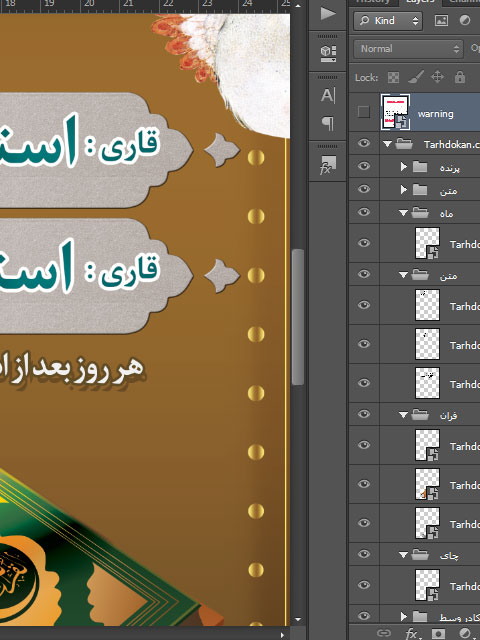
Task: Expand the collapsed متن group
Action: pos(404,189)
